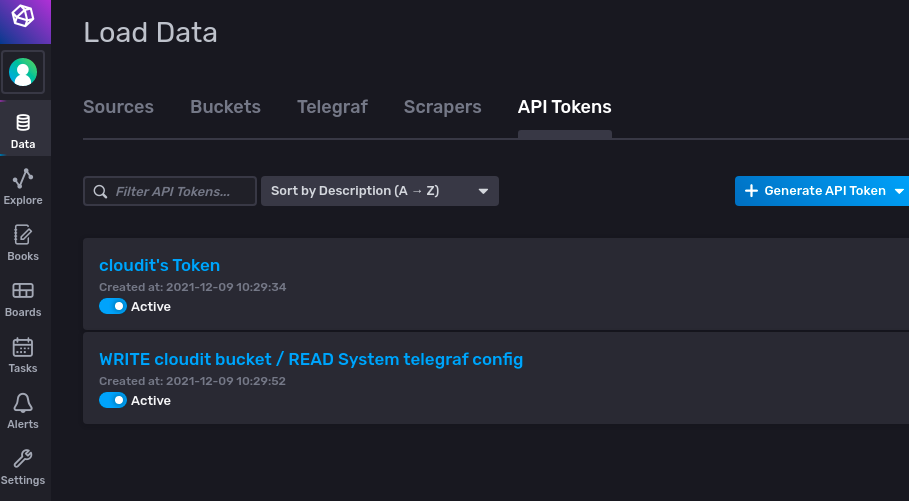The width and height of the screenshot is (909, 501).
Task: Open the Telegraf tab
Action: (332, 107)
